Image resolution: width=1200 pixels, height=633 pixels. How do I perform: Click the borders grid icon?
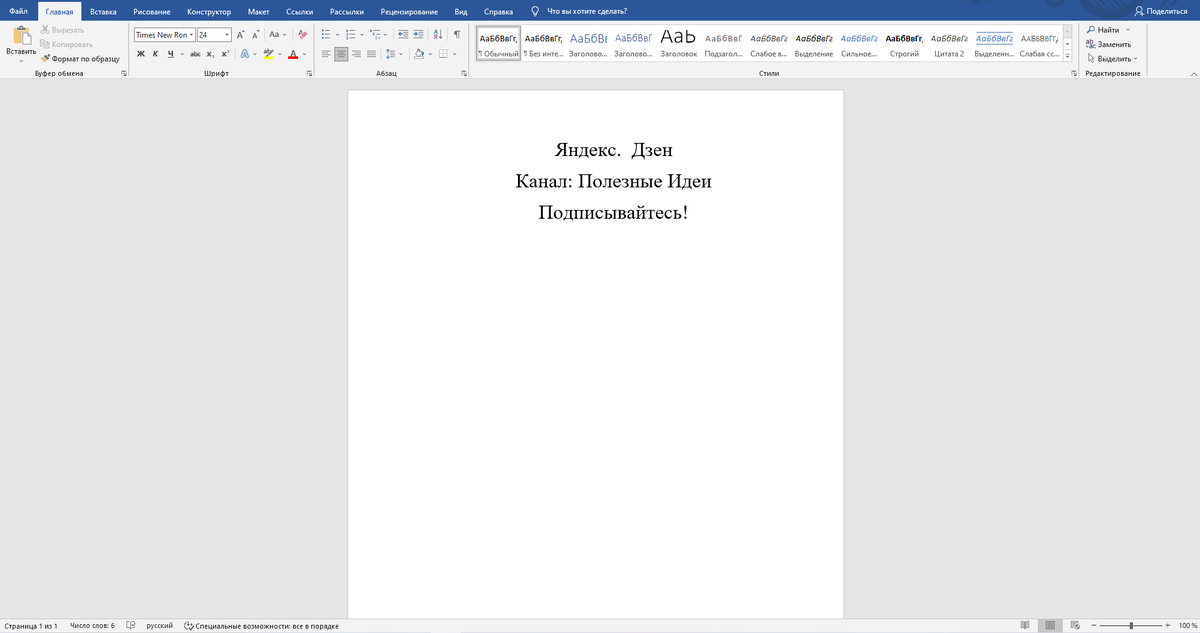tap(442, 53)
